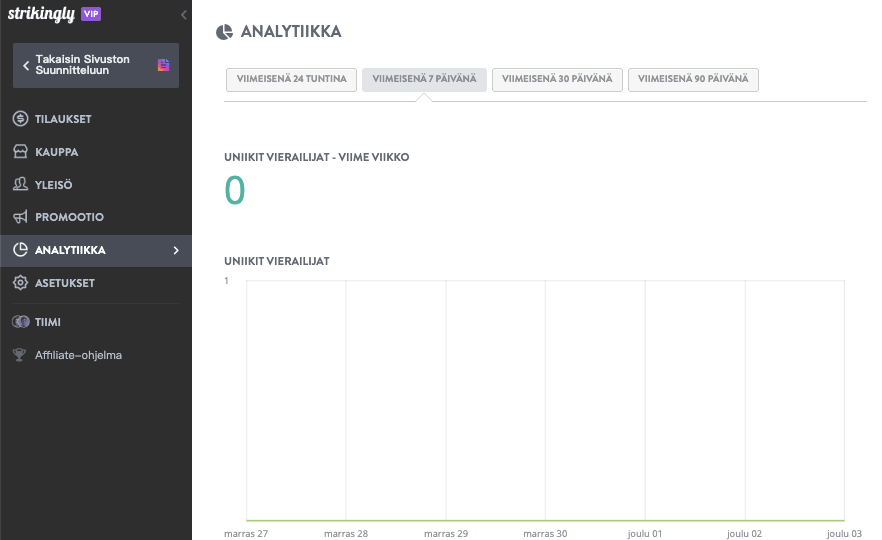Click the Analytiikka pie chart sidebar icon
The height and width of the screenshot is (540, 882).
coord(20,250)
